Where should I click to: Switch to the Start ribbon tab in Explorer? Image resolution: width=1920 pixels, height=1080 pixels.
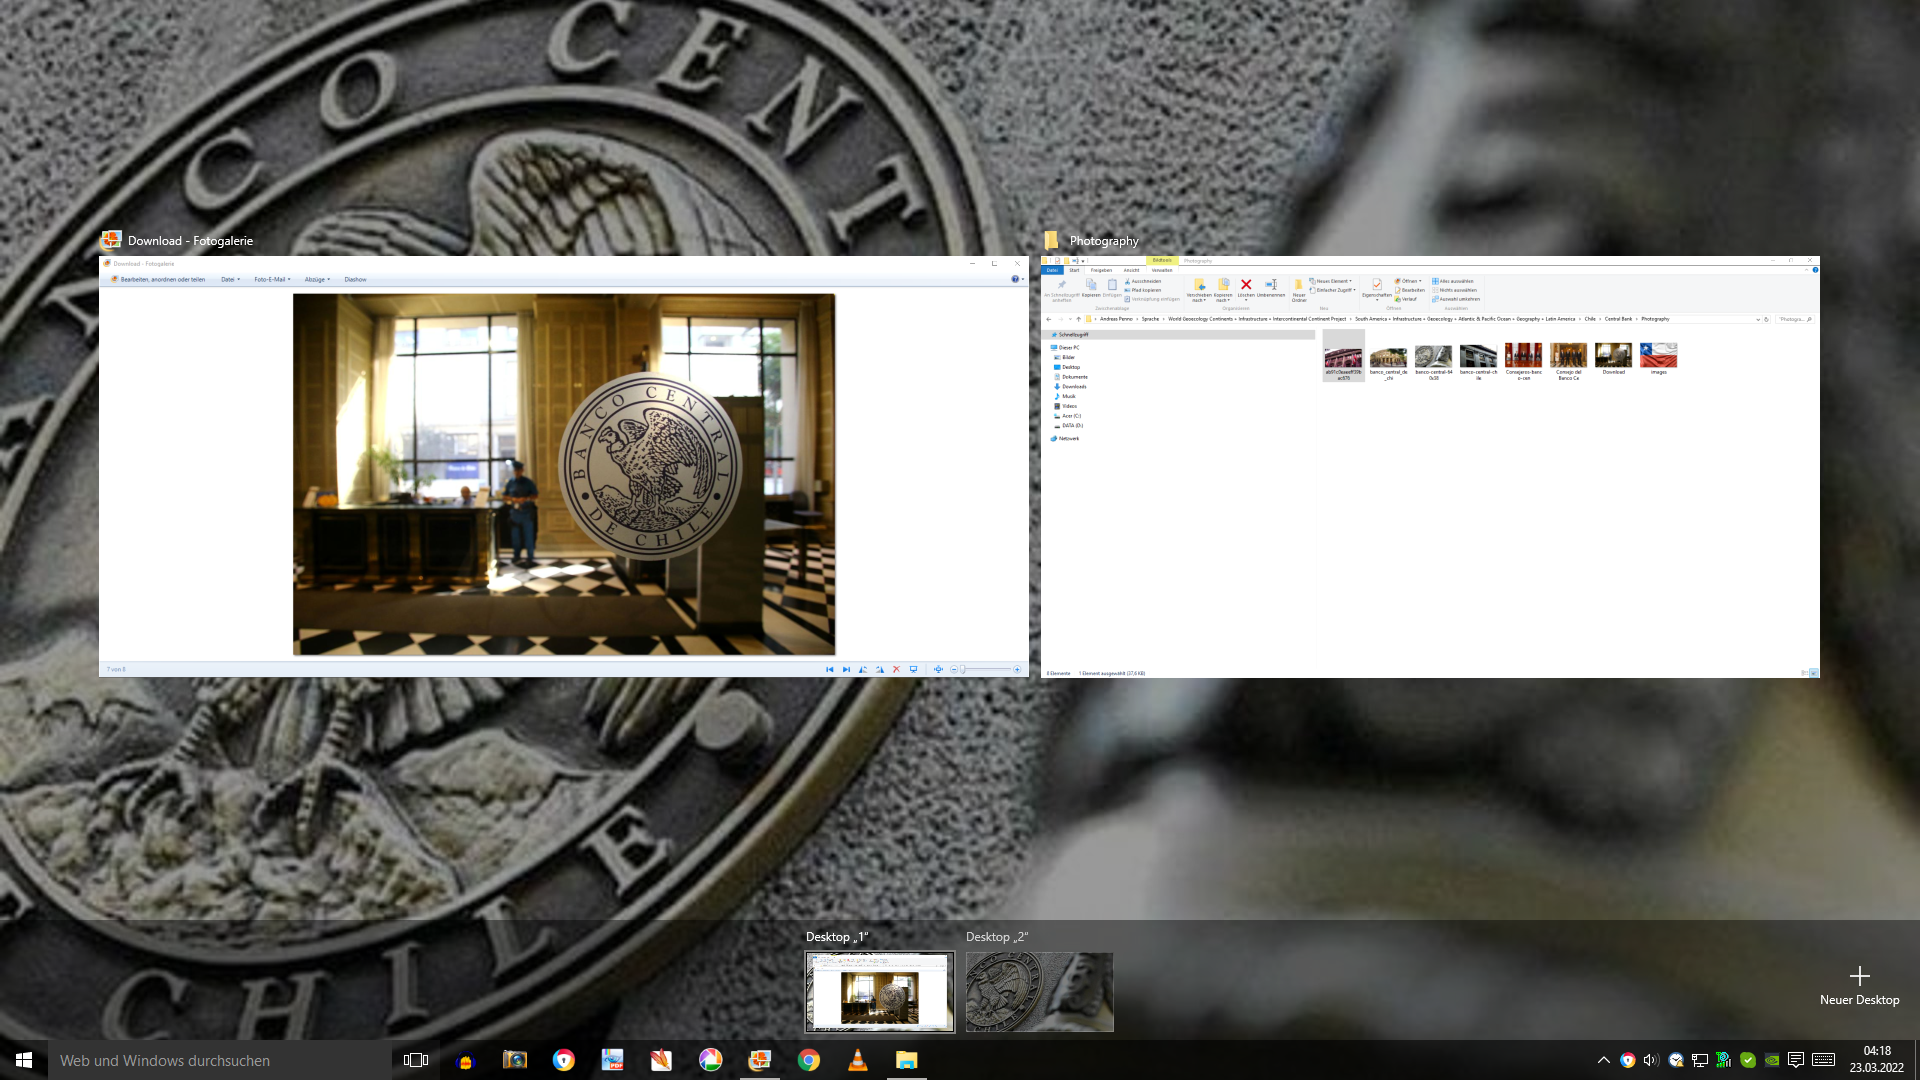tap(1074, 270)
